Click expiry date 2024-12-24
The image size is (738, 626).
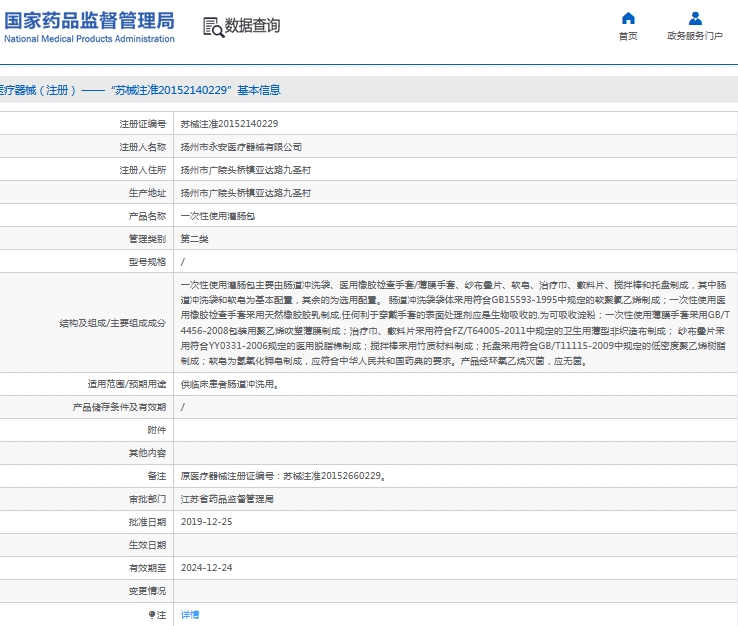207,568
